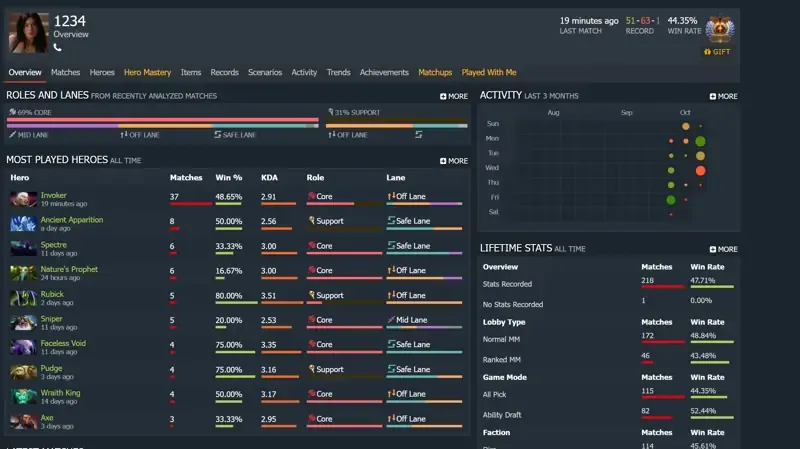Click the Win % column header
Viewport: 800px width, 449px height.
pyautogui.click(x=229, y=178)
